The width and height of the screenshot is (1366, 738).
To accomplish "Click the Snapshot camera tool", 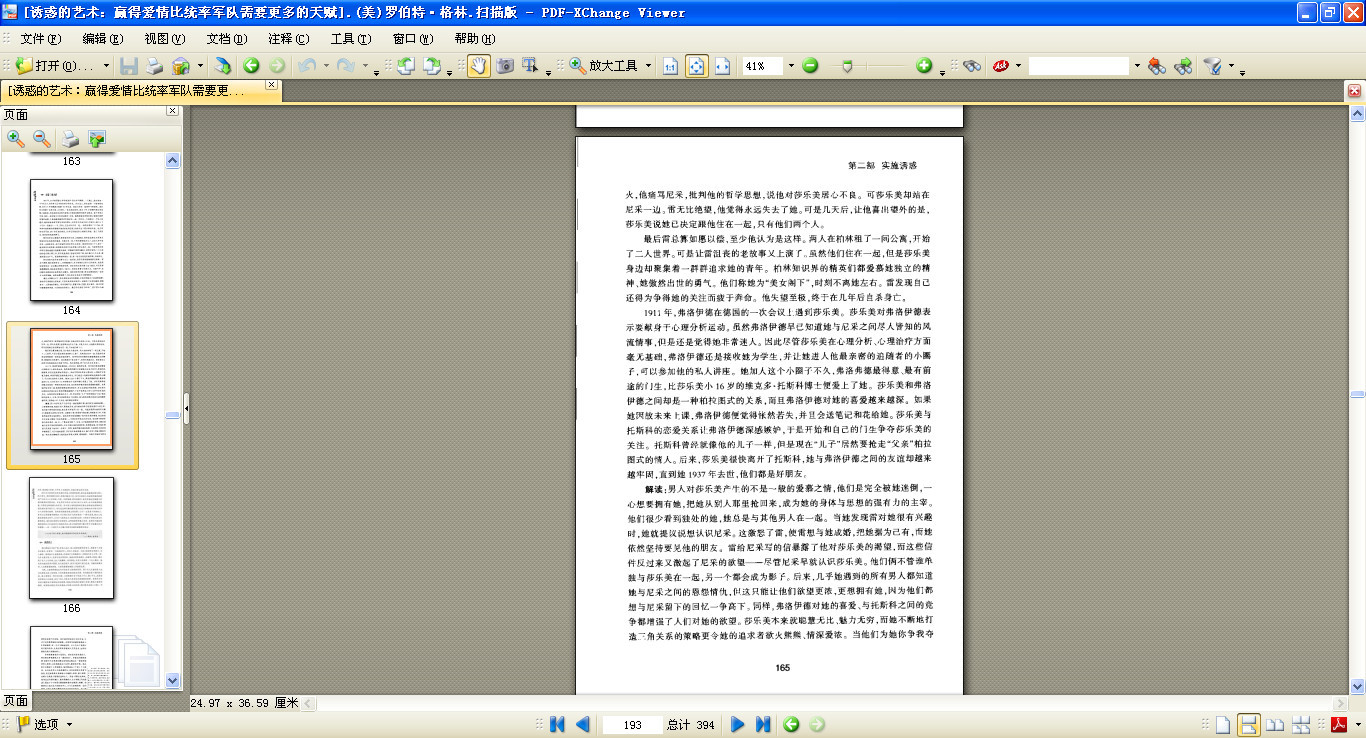I will pyautogui.click(x=505, y=66).
